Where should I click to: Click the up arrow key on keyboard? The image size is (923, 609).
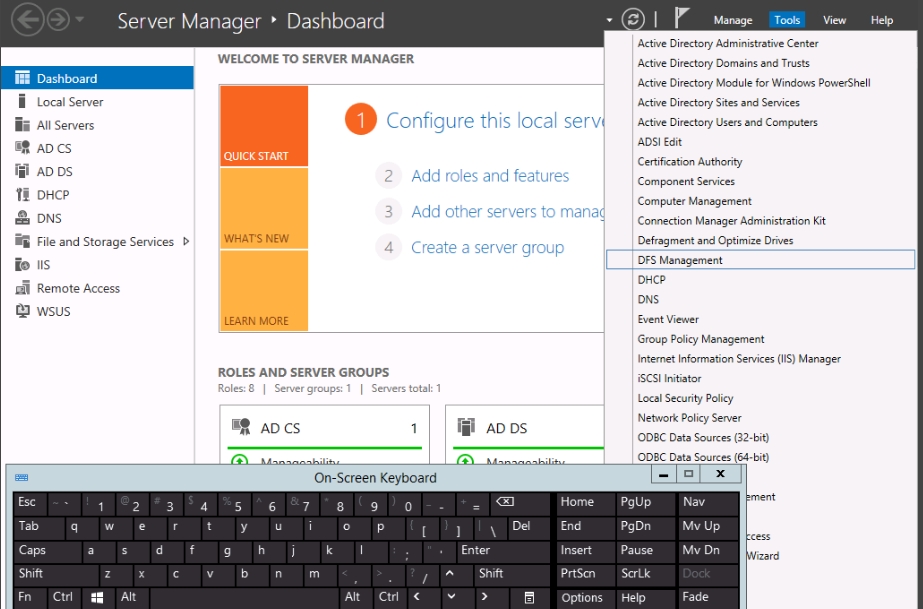[x=450, y=574]
